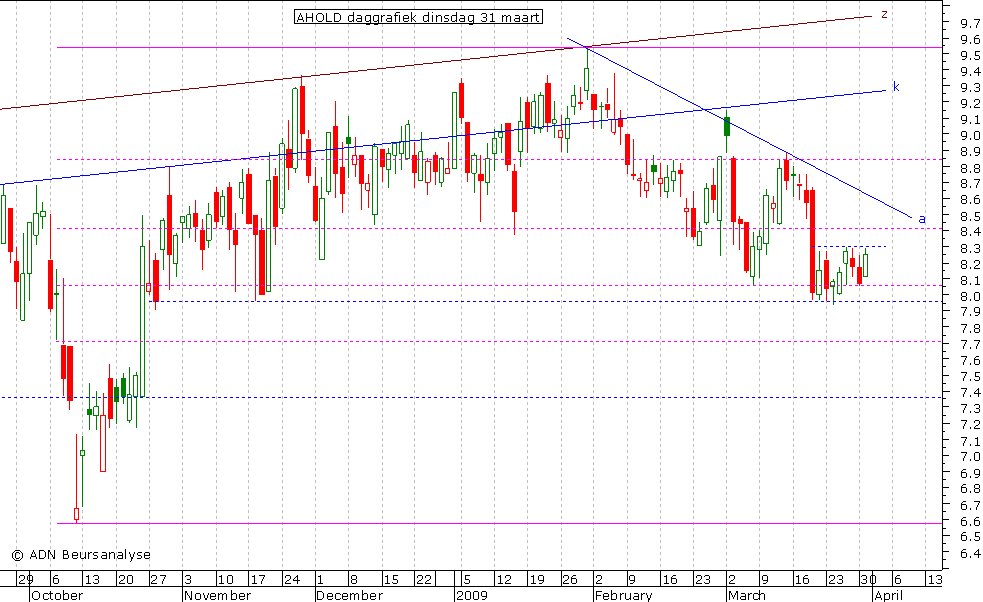Click the date label 15 on the time axis
The image size is (983, 602).
coord(391,579)
